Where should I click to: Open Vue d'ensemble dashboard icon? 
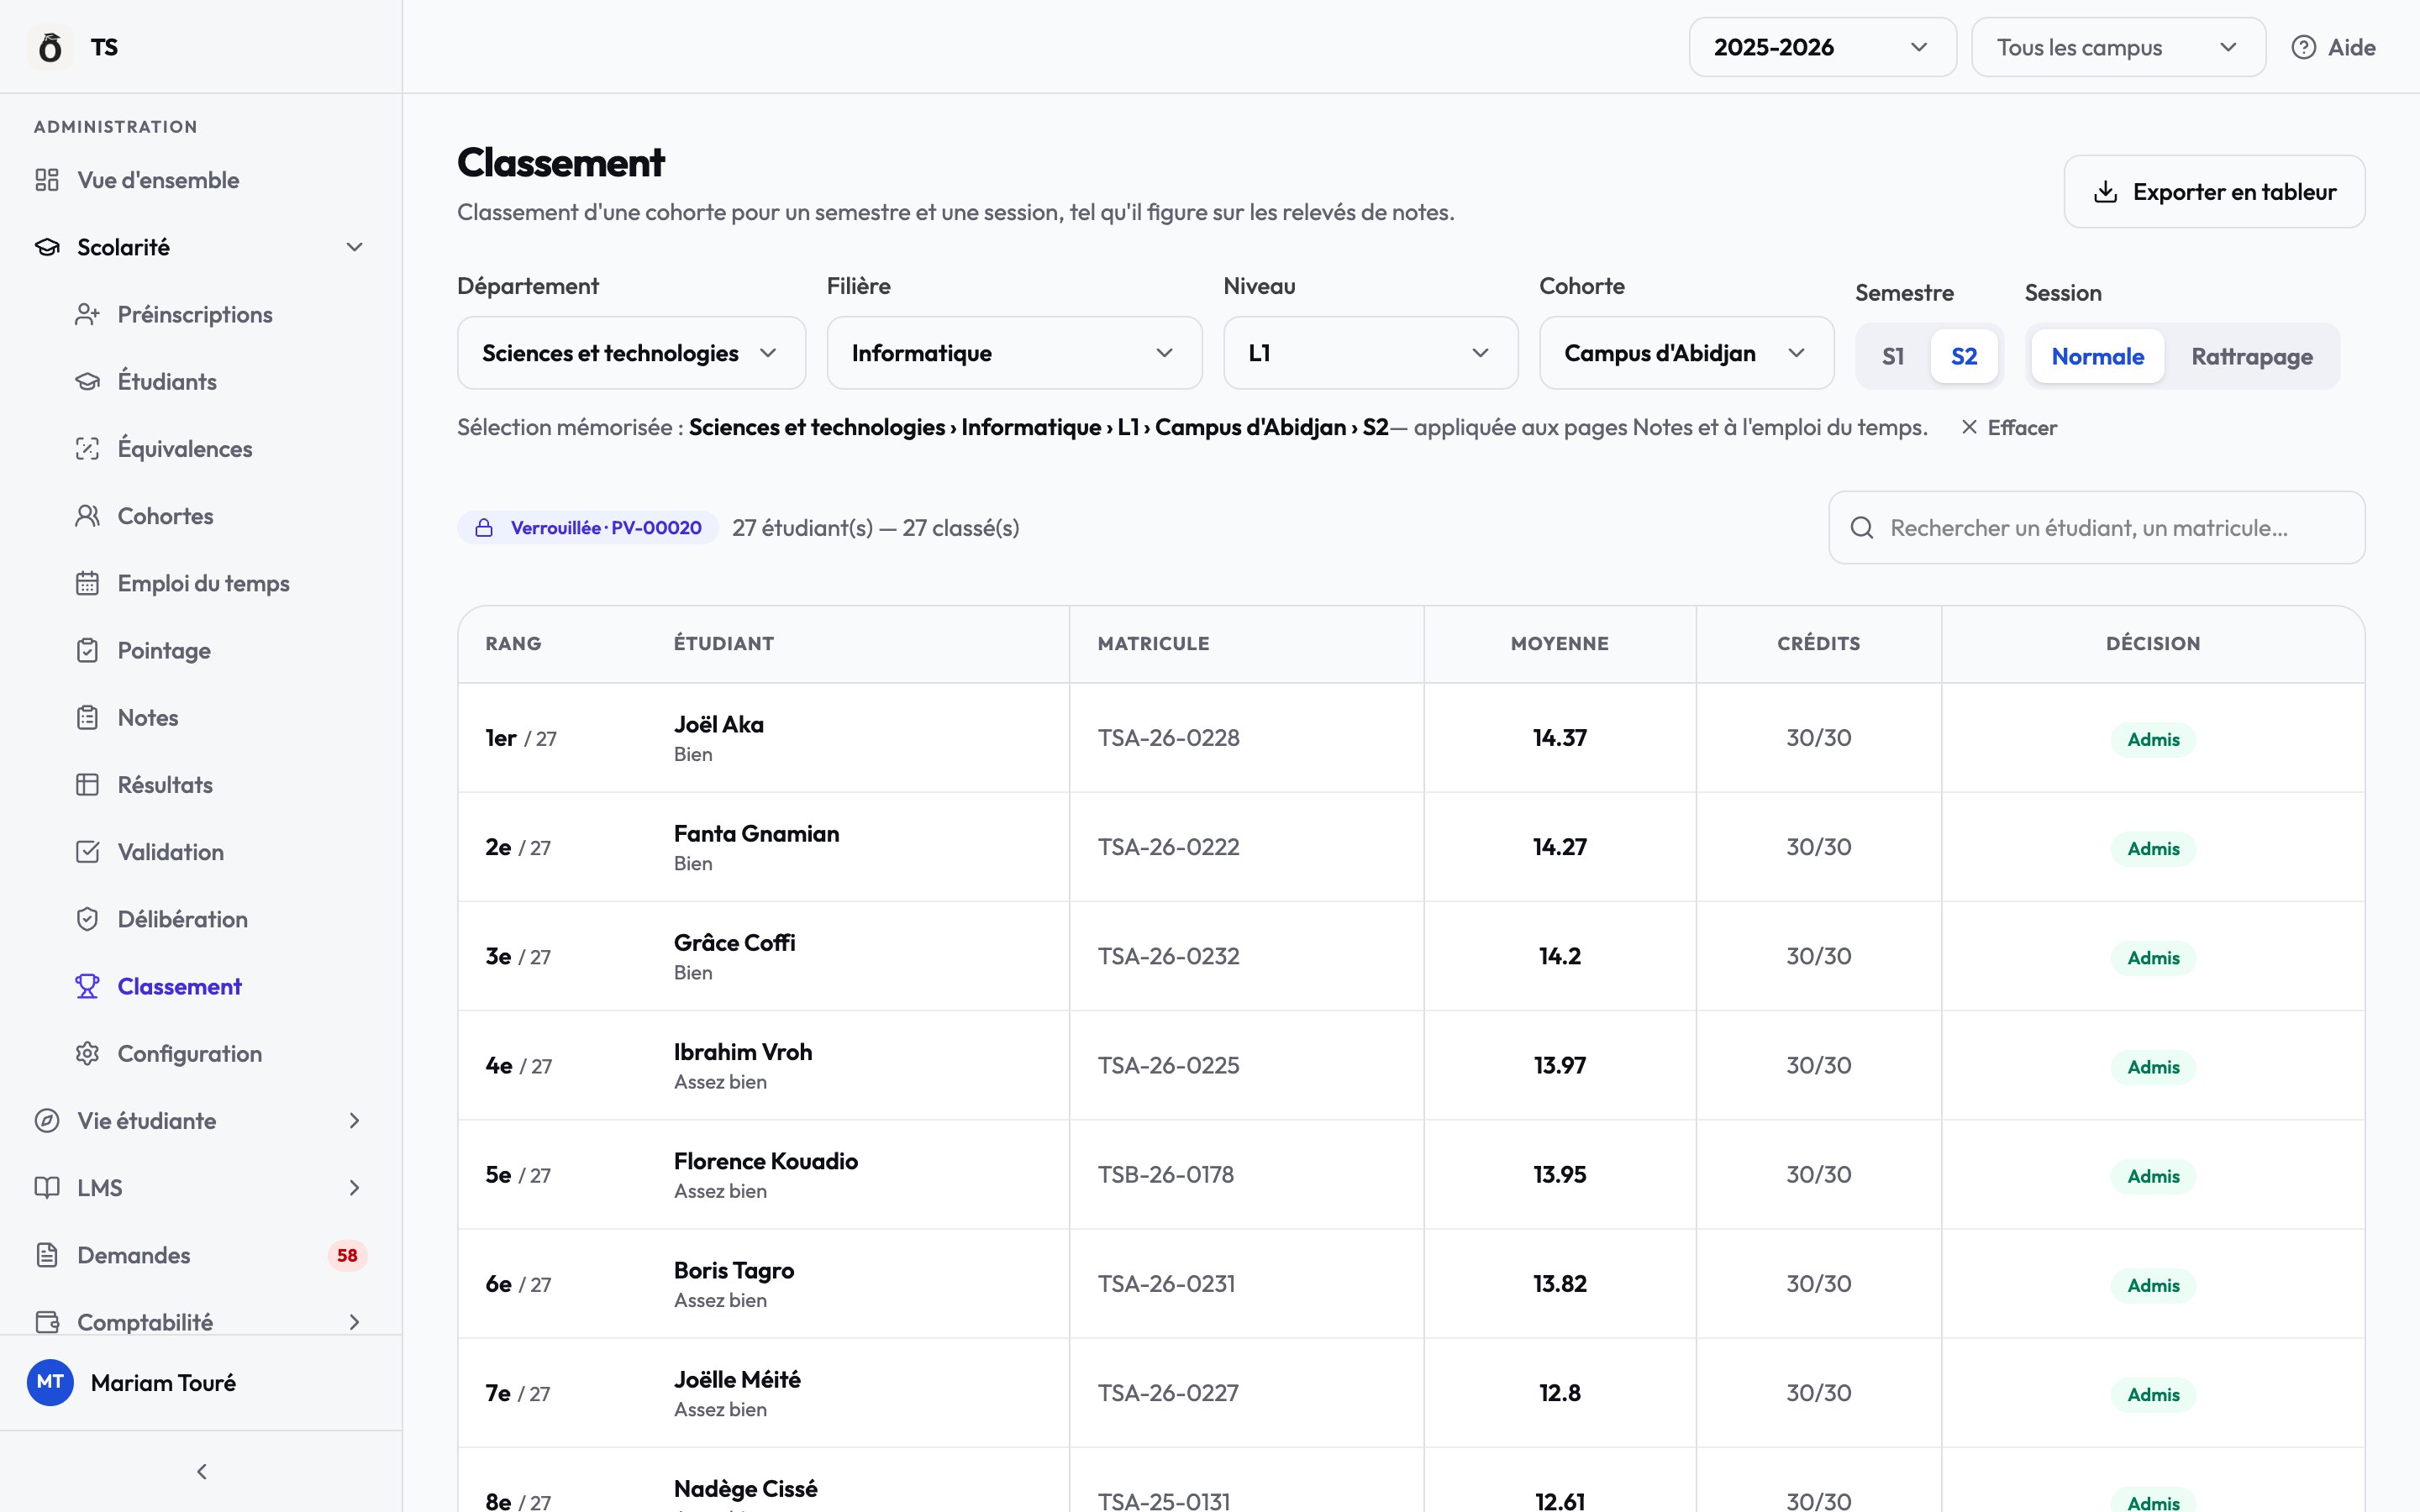(47, 180)
